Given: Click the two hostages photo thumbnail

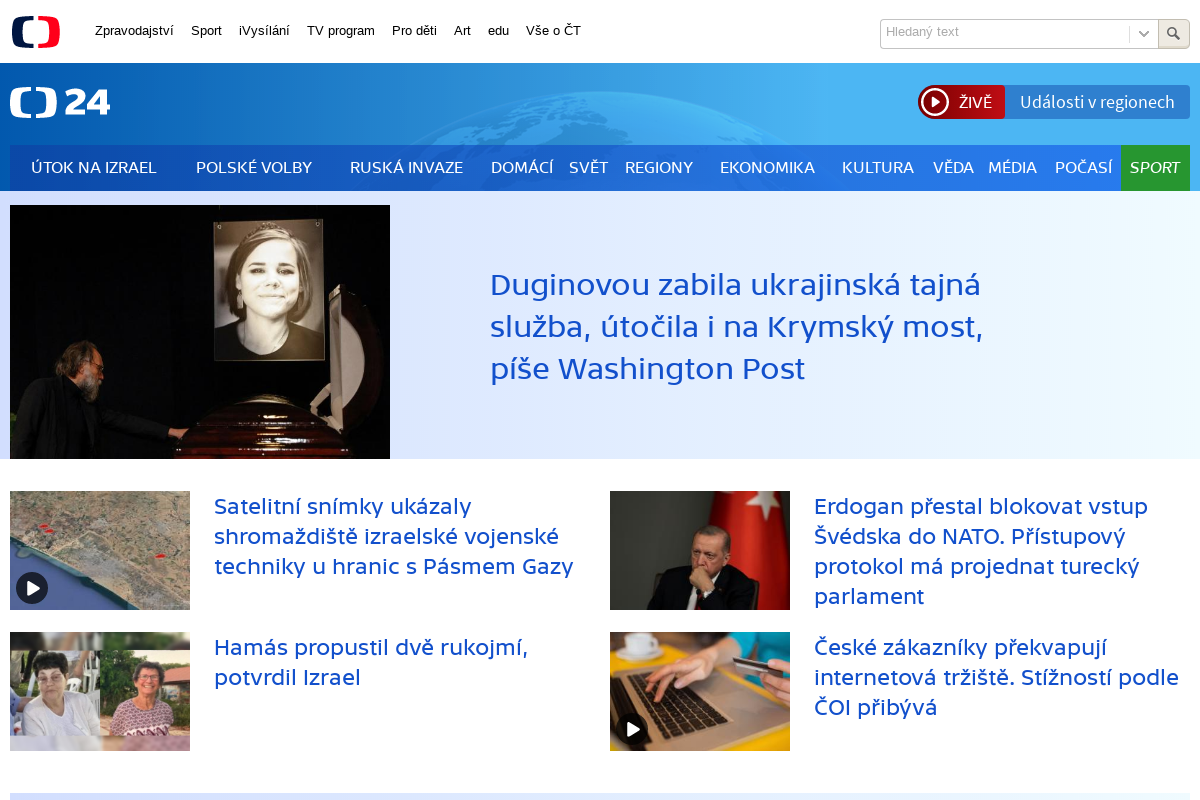Looking at the screenshot, I should point(100,691).
